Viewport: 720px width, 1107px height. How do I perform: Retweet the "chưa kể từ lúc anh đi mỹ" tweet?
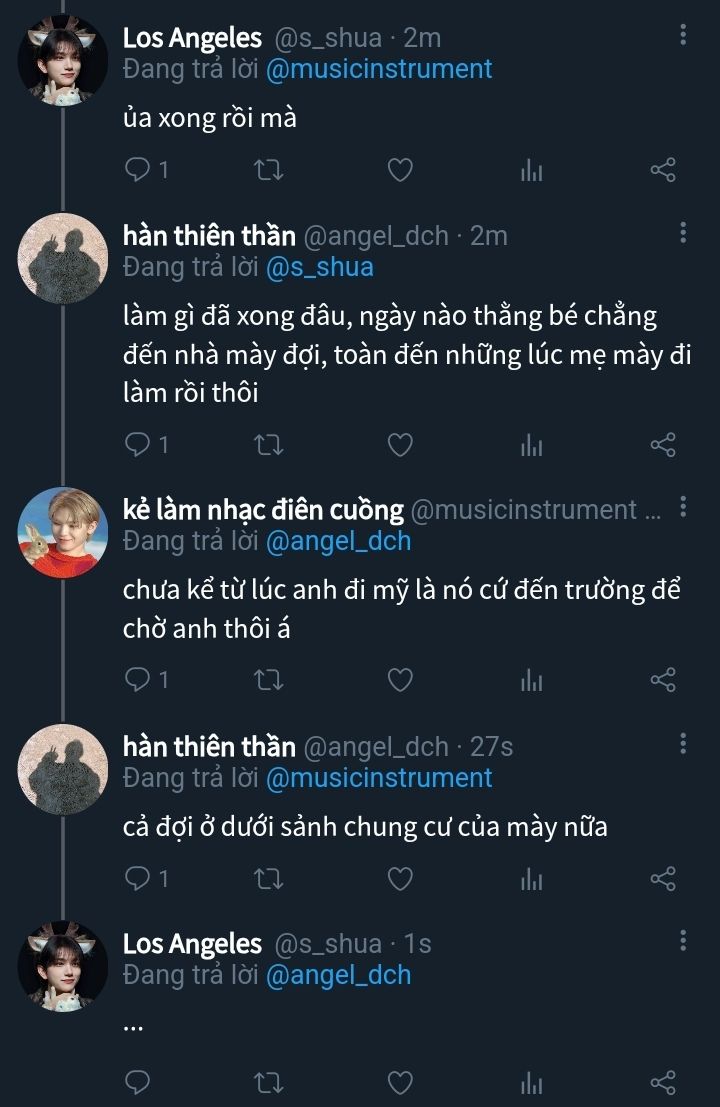[x=269, y=681]
